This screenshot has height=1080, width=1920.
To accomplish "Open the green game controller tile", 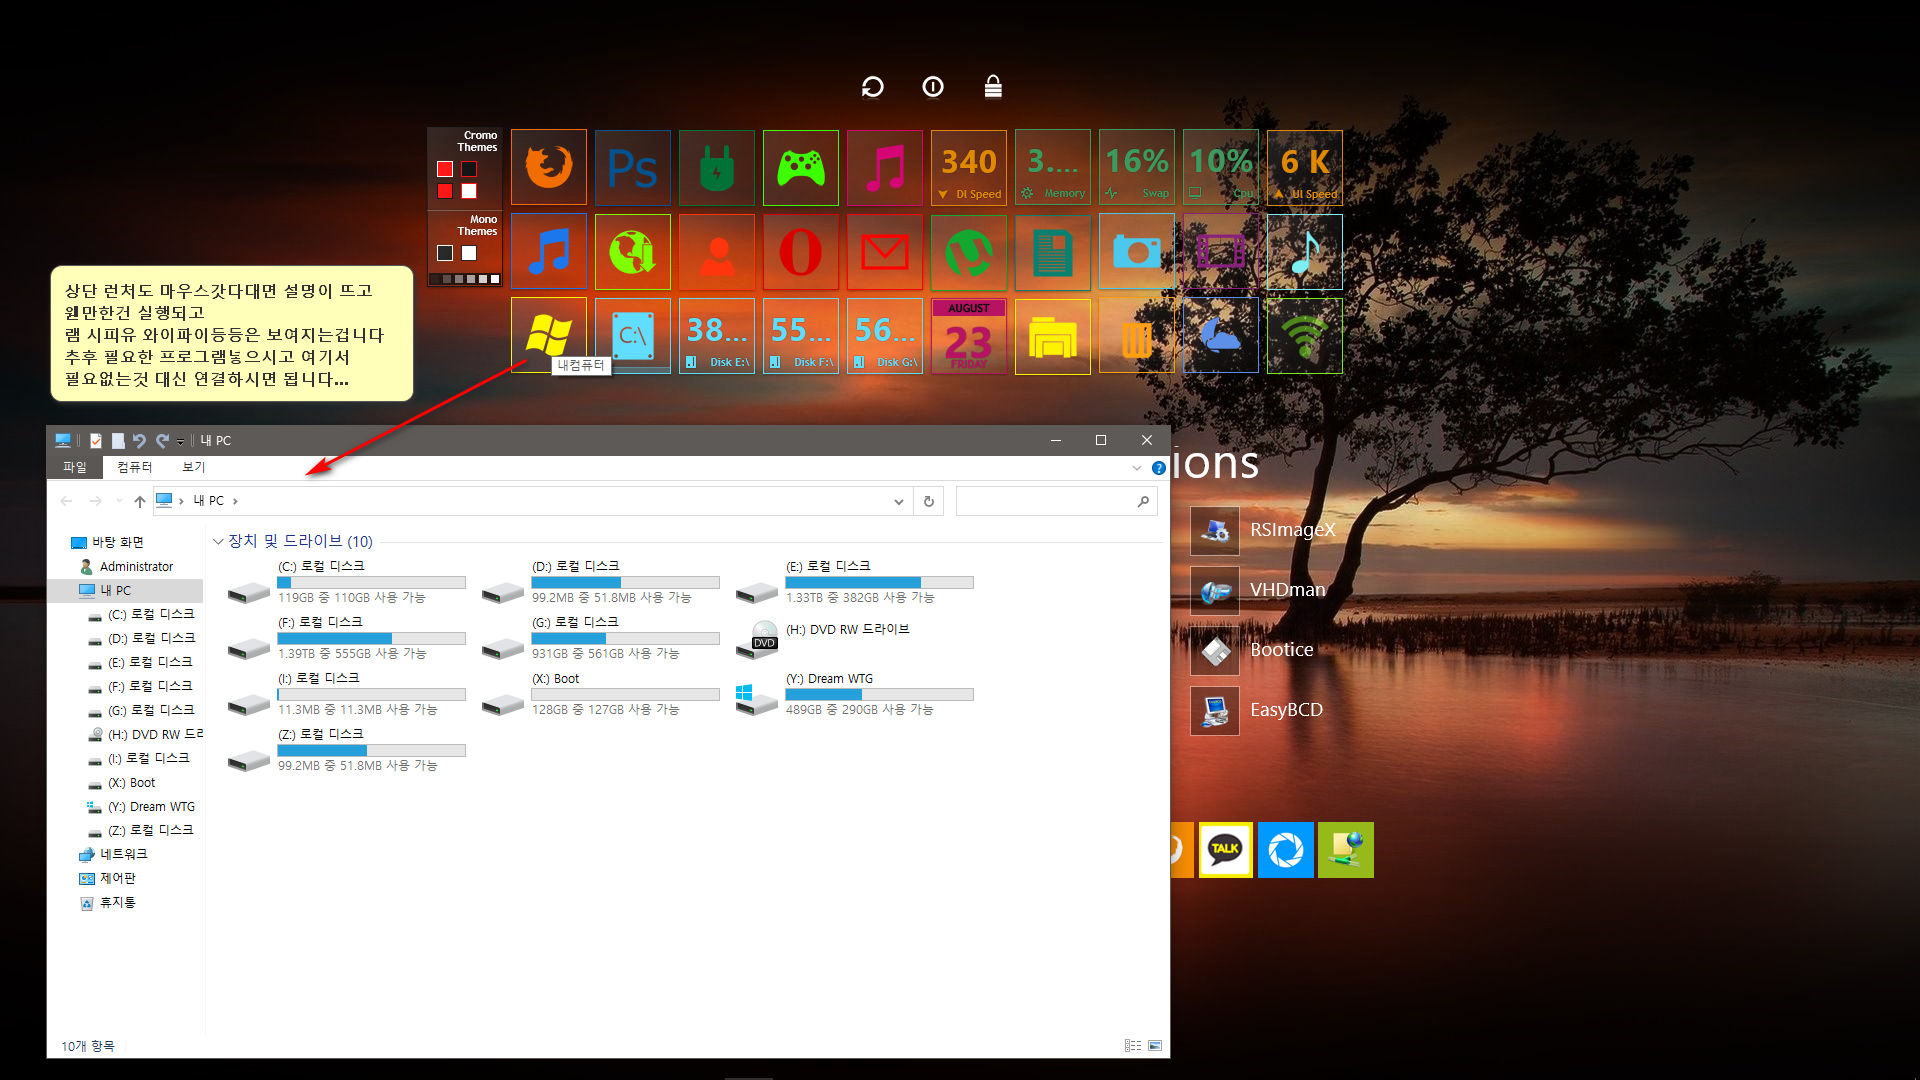I will pos(800,168).
